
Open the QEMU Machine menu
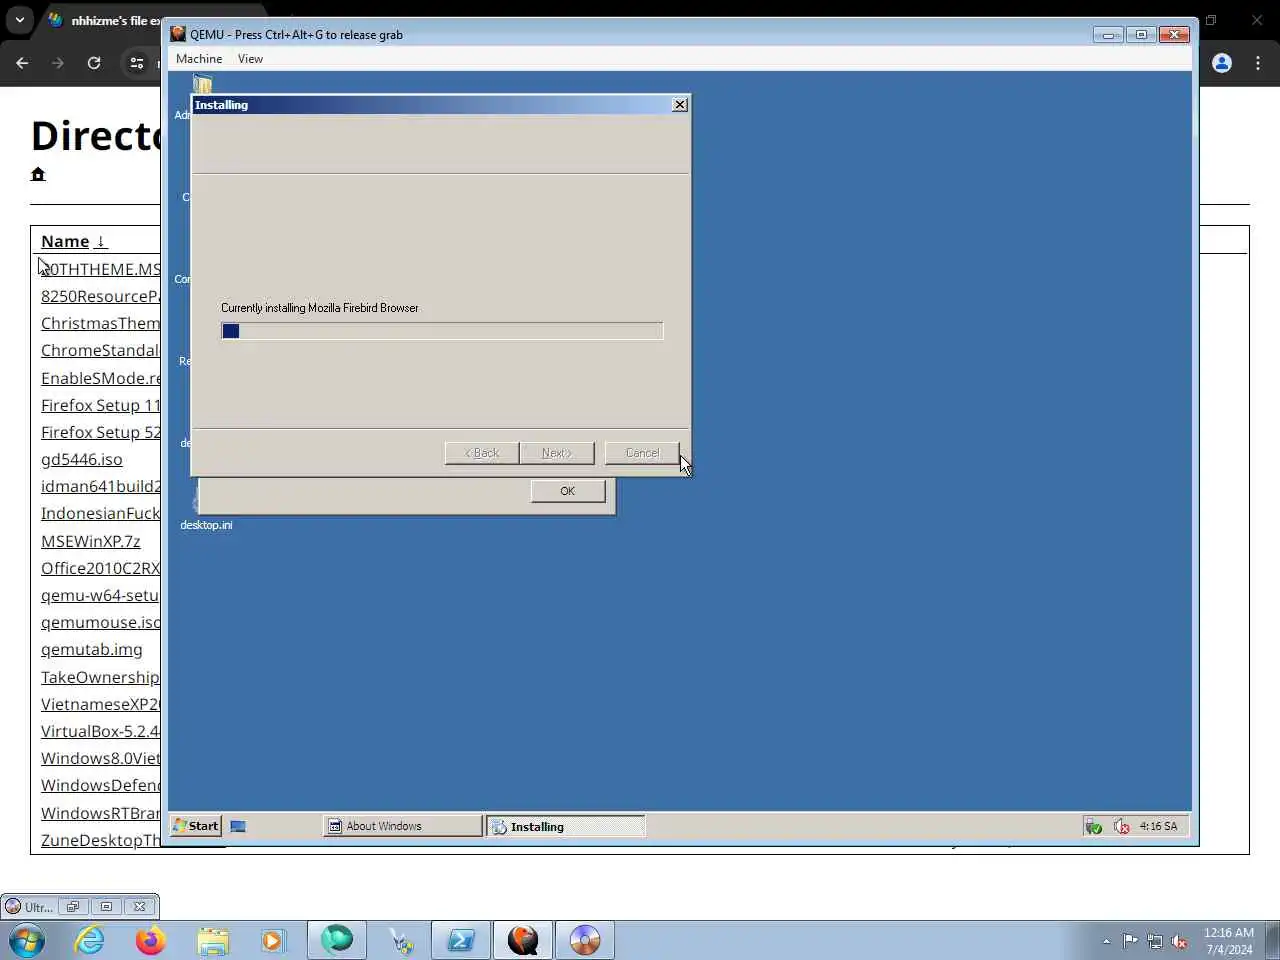click(199, 59)
